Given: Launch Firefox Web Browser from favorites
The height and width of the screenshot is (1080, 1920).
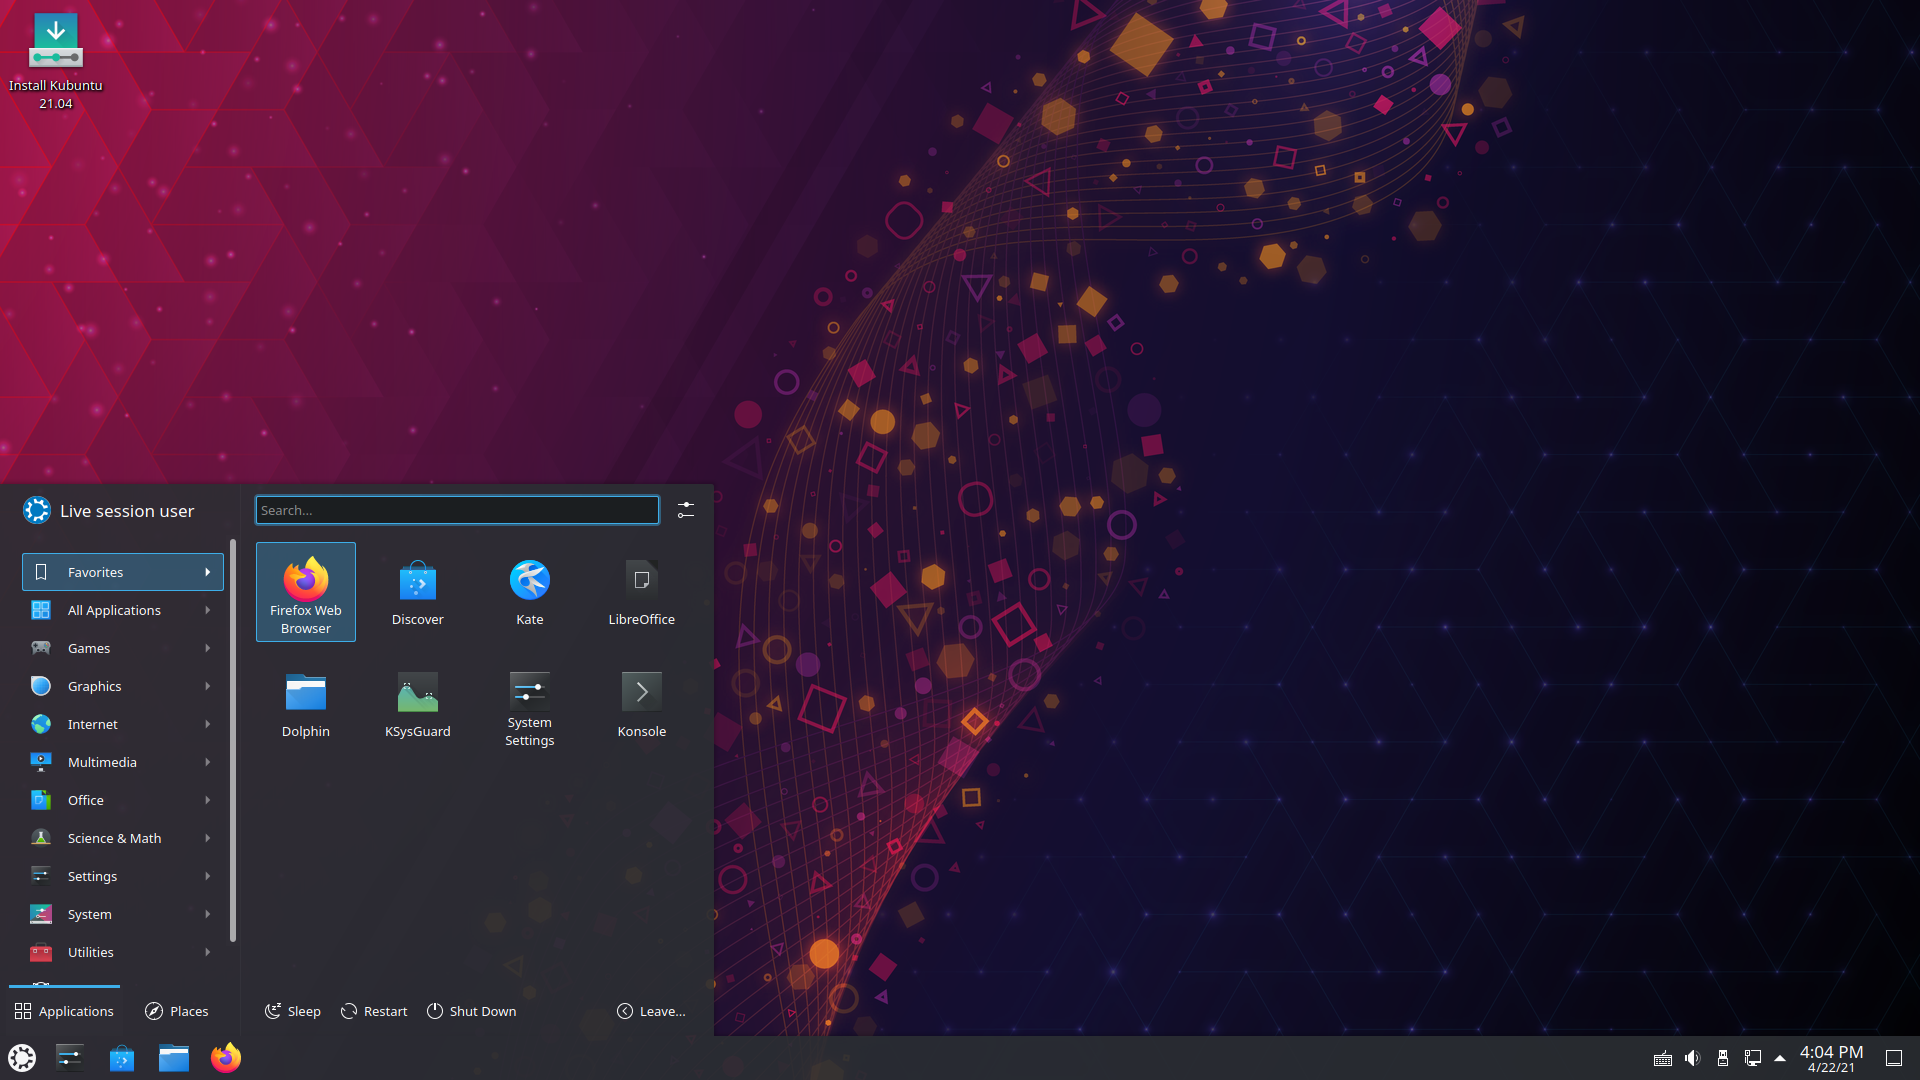Looking at the screenshot, I should [x=305, y=591].
